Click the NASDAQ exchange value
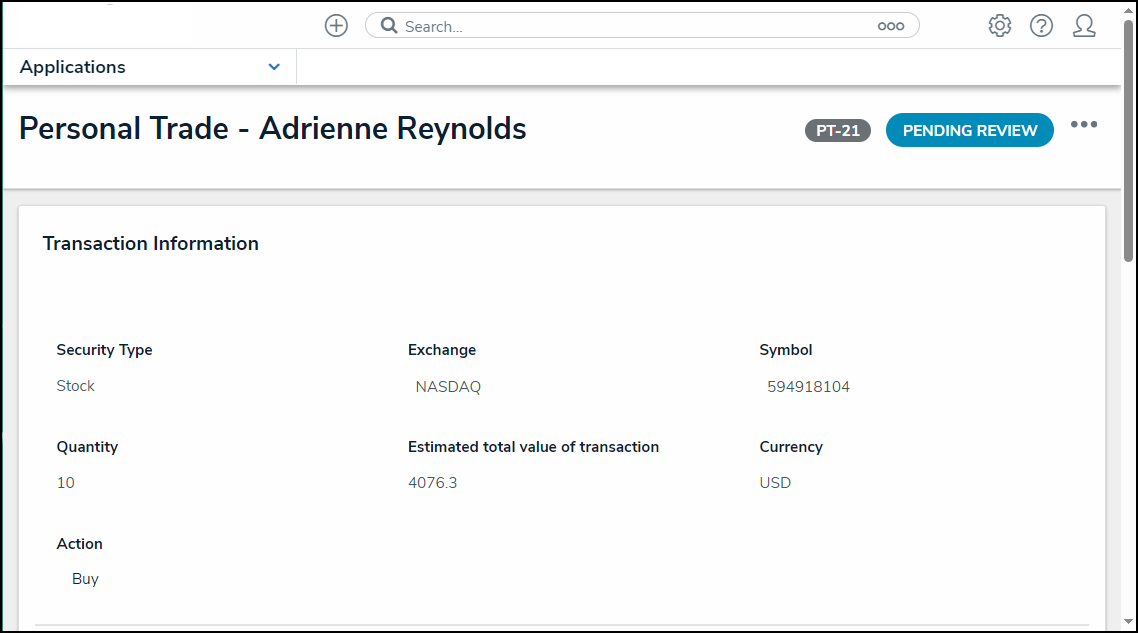Viewport: 1138px width, 633px height. coord(448,386)
